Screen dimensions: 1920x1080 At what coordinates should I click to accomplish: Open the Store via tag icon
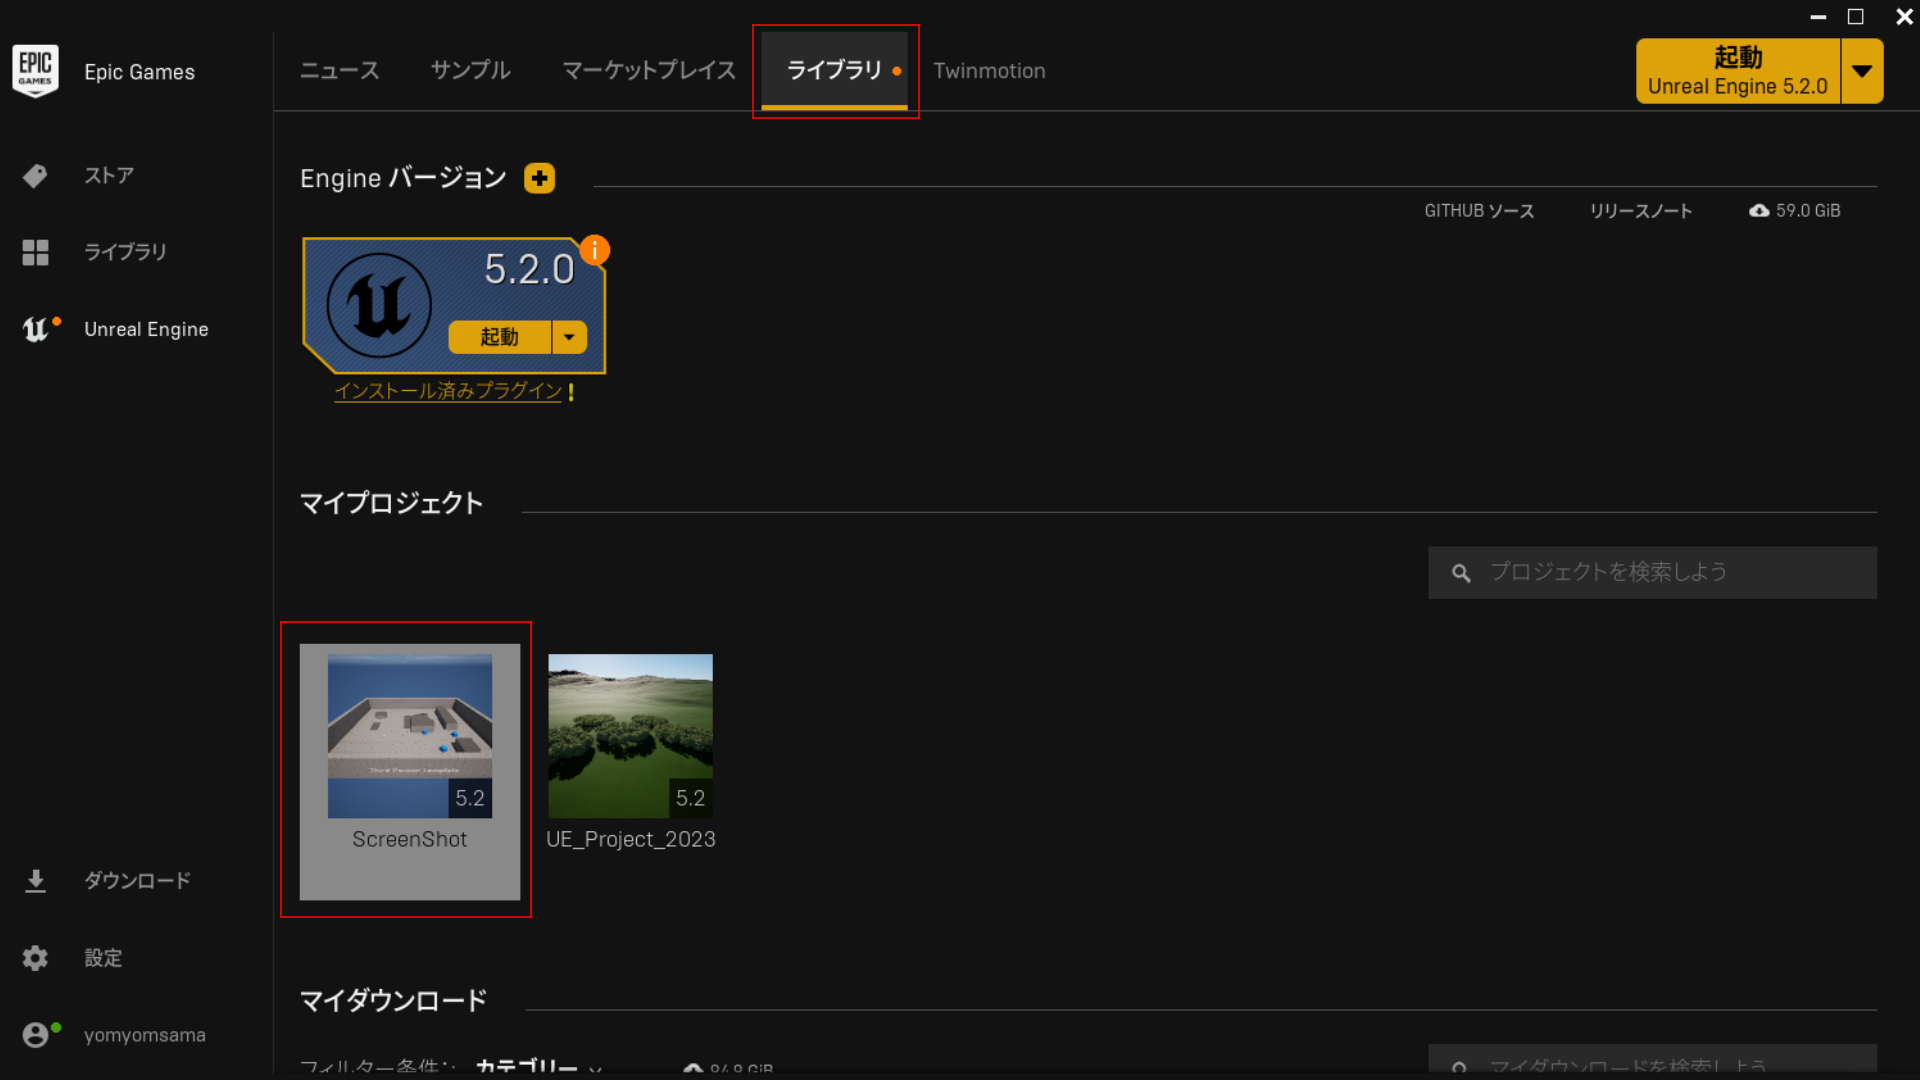(35, 176)
